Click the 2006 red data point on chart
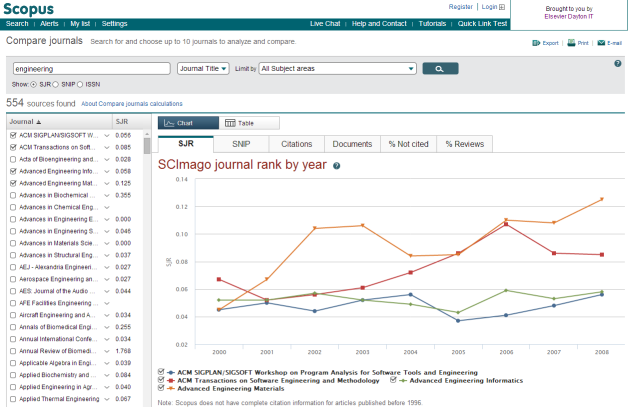 [506, 224]
